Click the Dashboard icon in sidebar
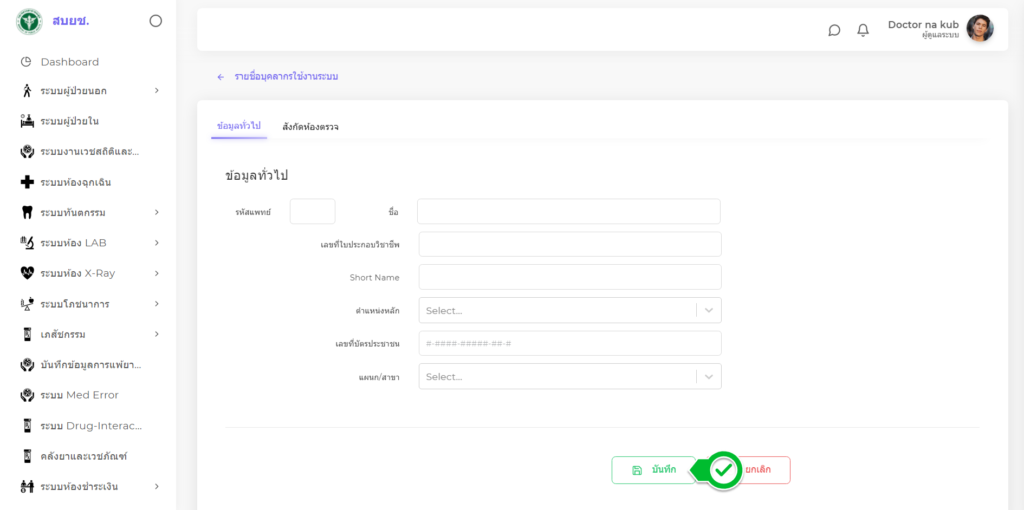The image size is (1024, 510). click(x=27, y=62)
